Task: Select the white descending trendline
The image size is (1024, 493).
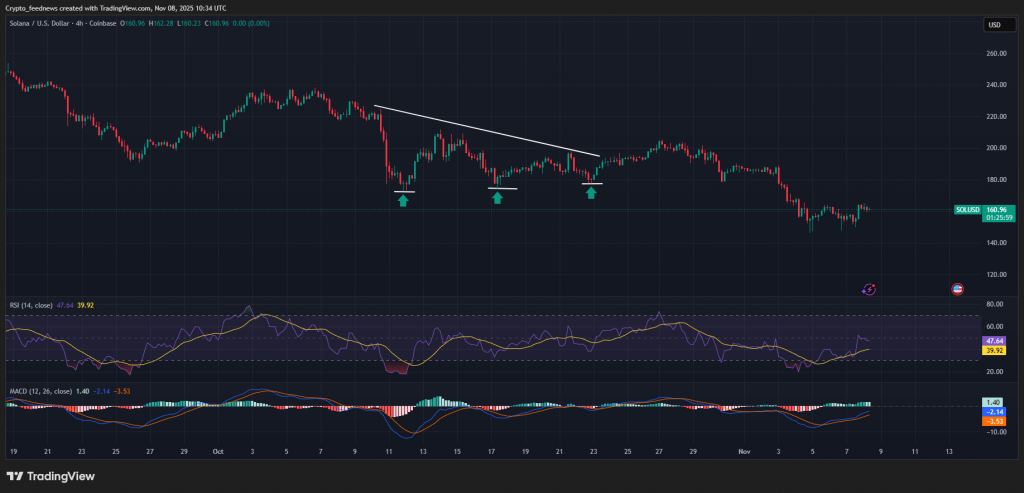Action: [x=486, y=130]
